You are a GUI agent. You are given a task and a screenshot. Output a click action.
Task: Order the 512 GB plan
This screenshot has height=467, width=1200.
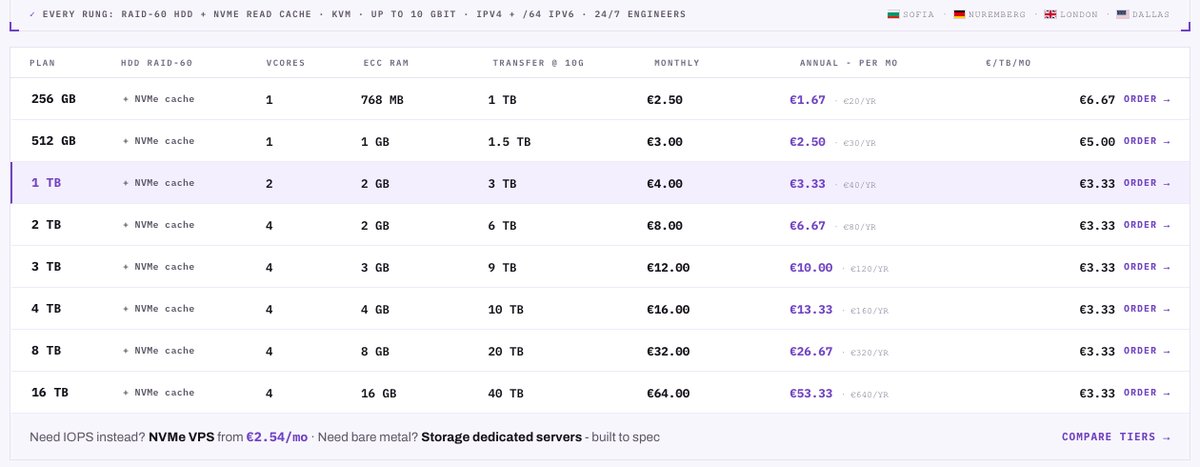1146,141
